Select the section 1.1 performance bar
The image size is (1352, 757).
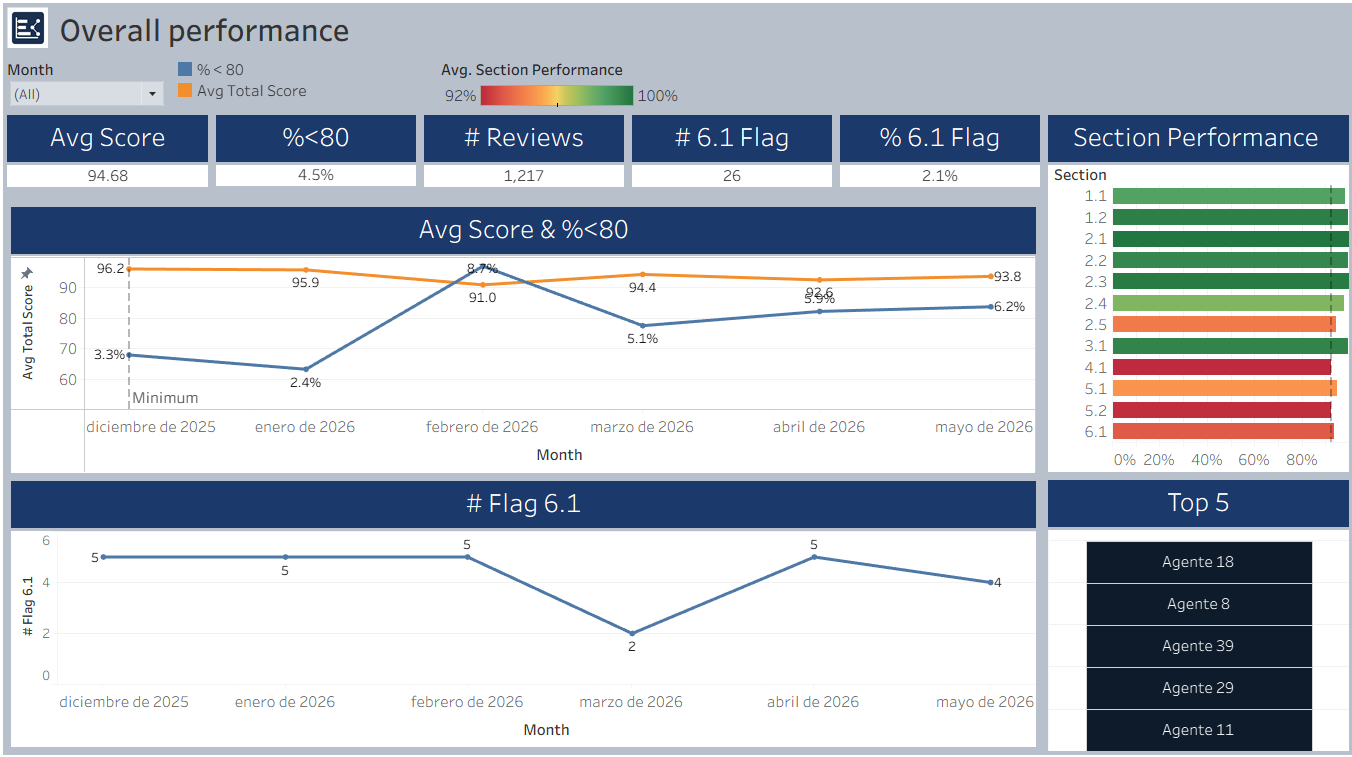point(1229,196)
